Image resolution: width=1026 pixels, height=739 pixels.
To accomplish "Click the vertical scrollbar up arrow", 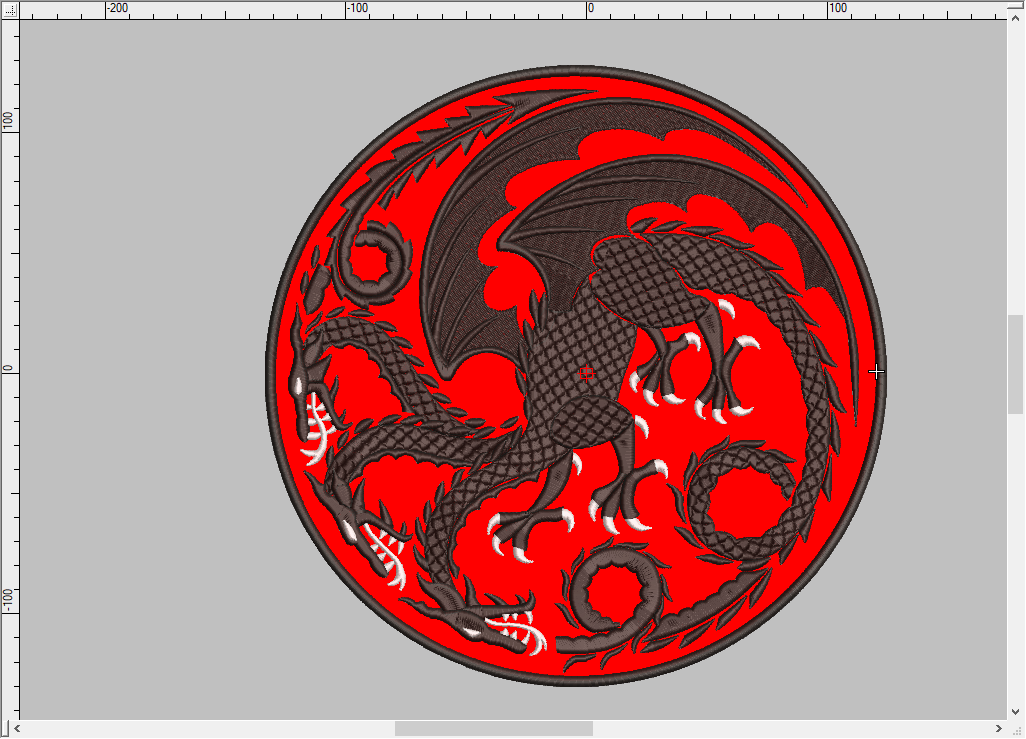I will pyautogui.click(x=1016, y=18).
